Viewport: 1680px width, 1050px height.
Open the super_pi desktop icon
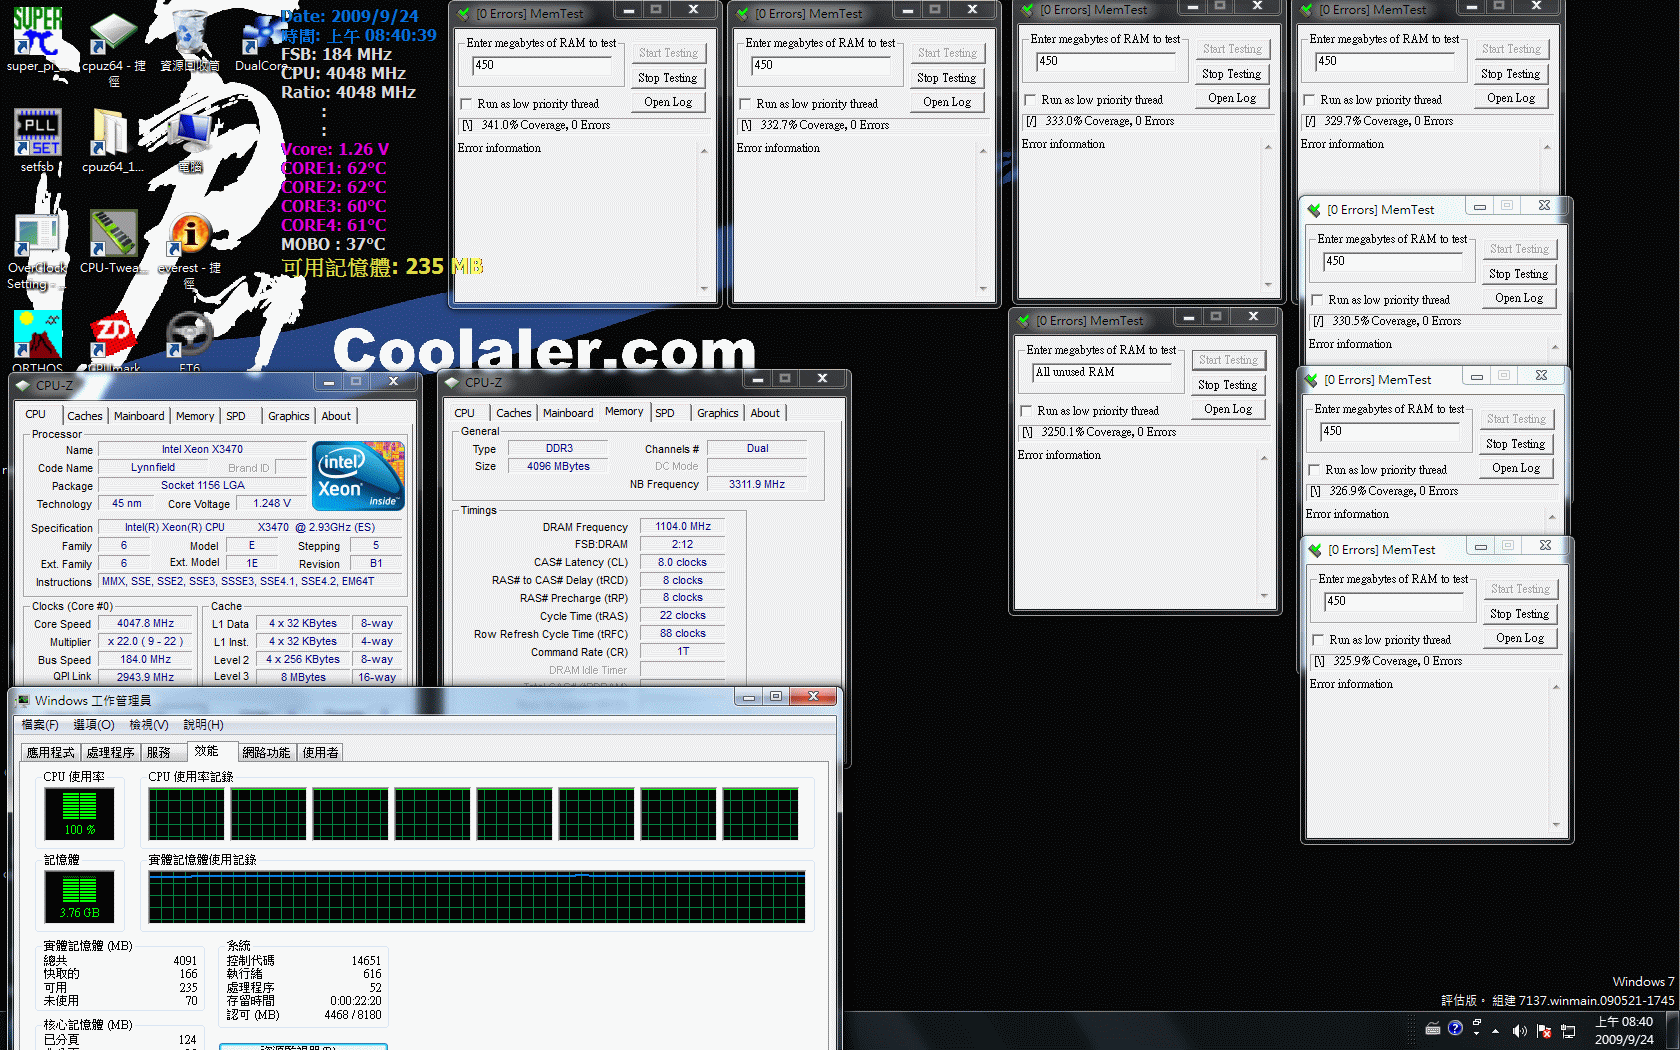[37, 40]
